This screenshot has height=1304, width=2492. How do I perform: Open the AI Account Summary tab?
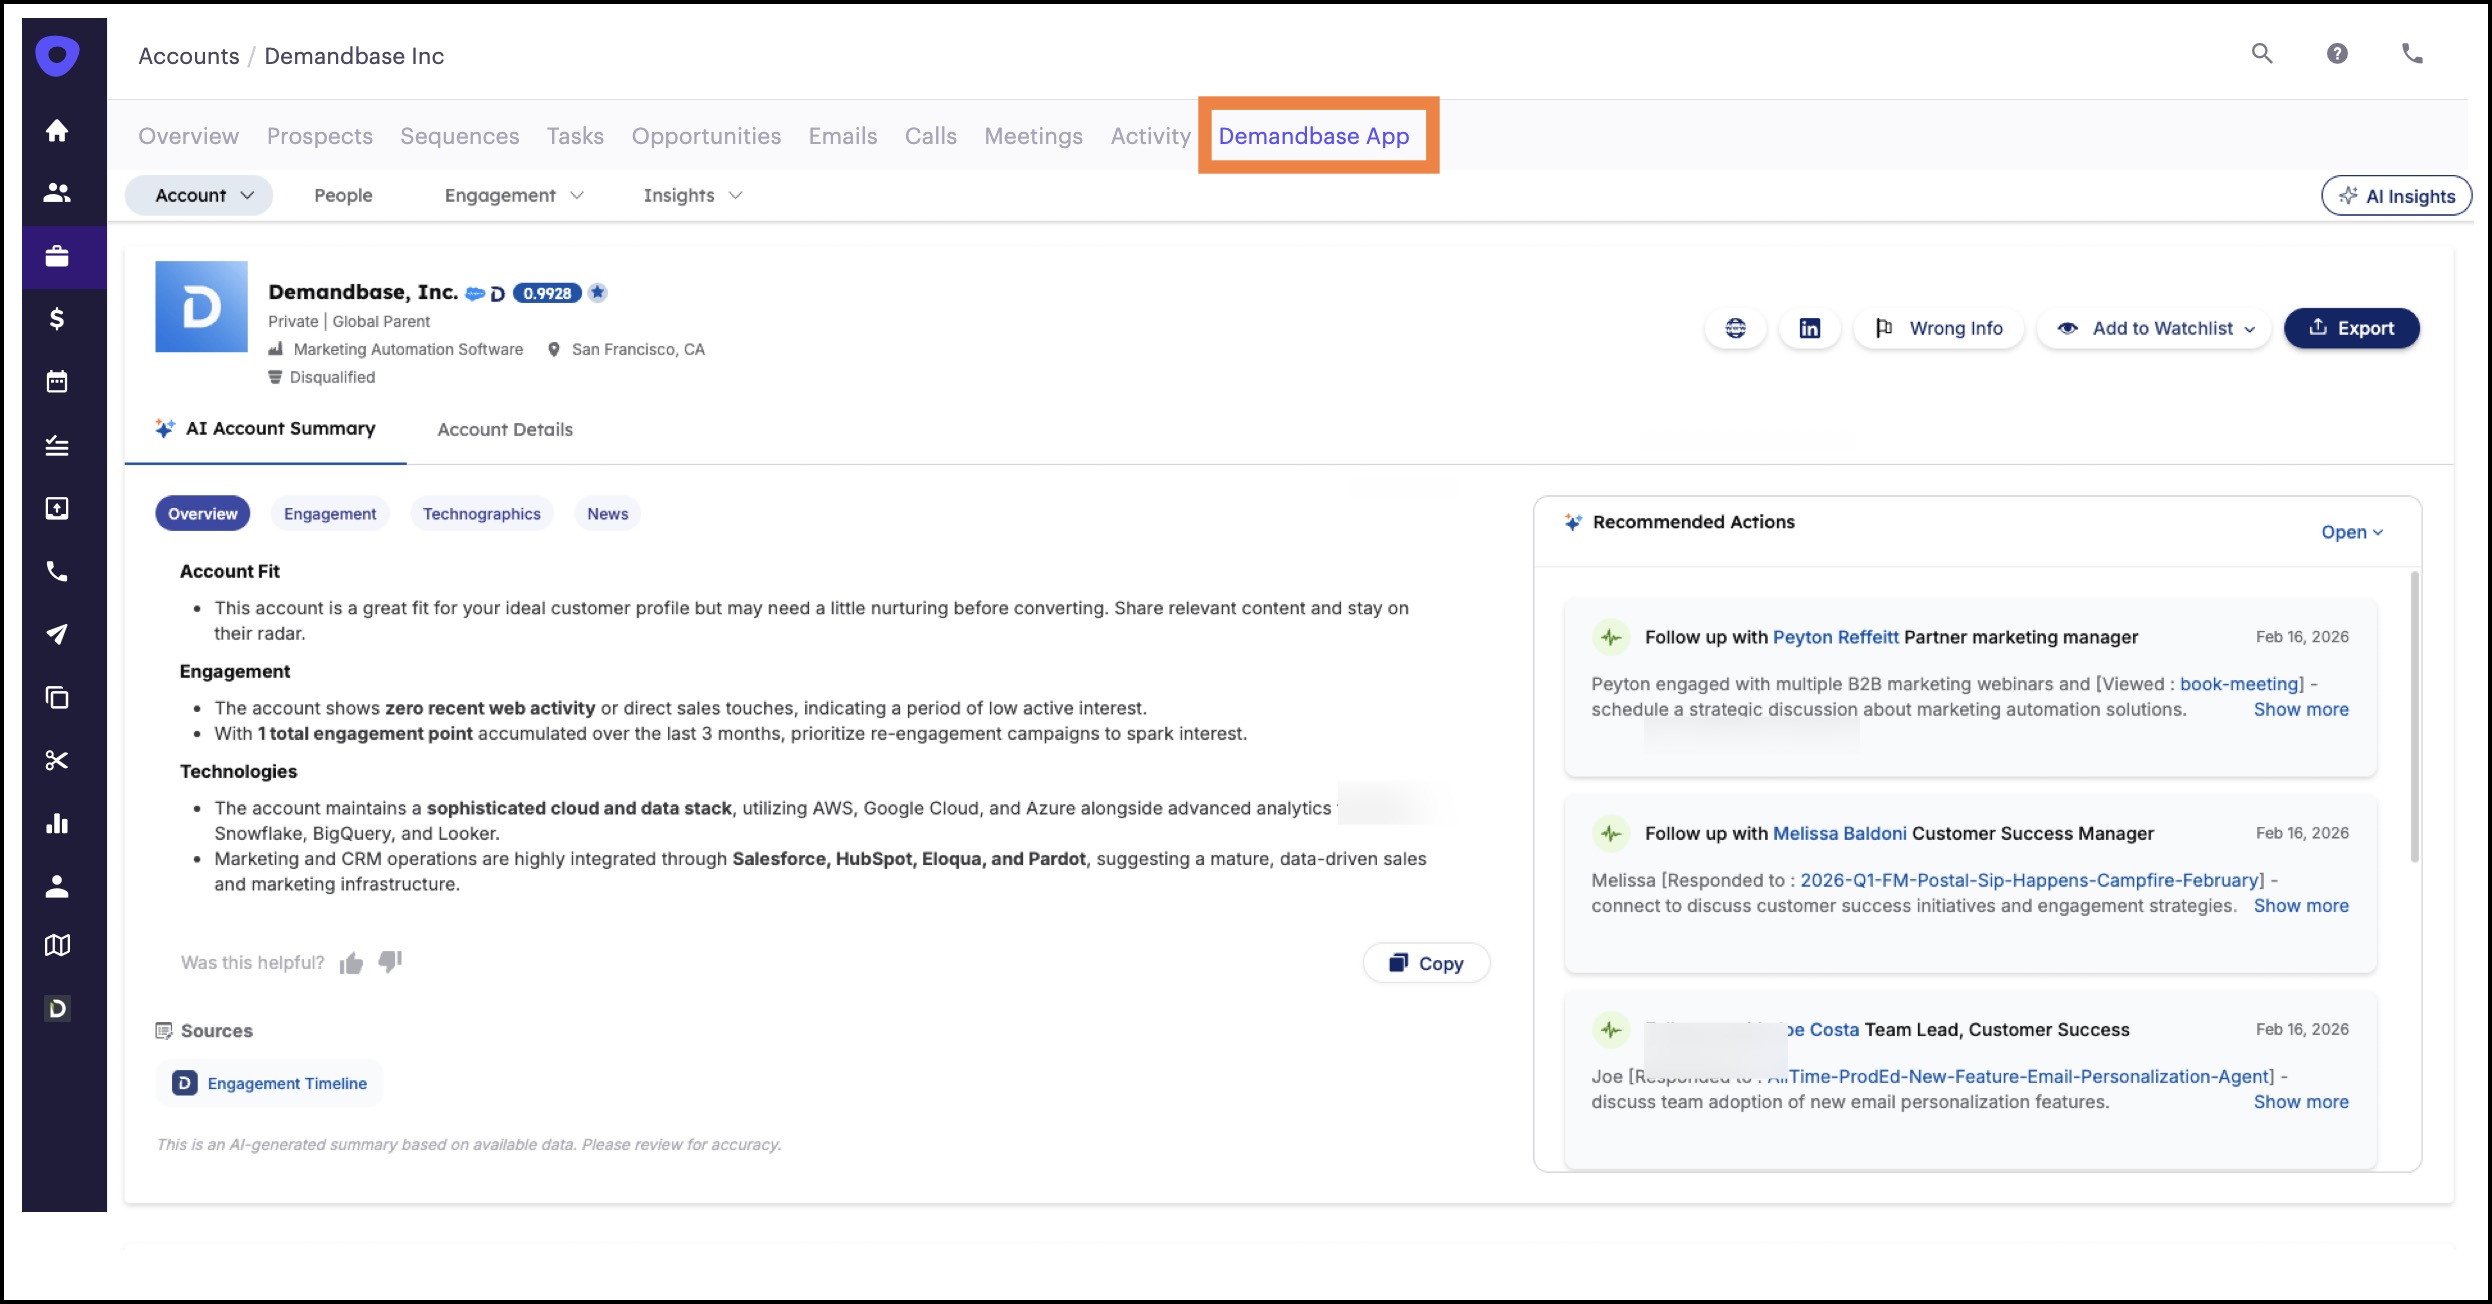pos(266,429)
